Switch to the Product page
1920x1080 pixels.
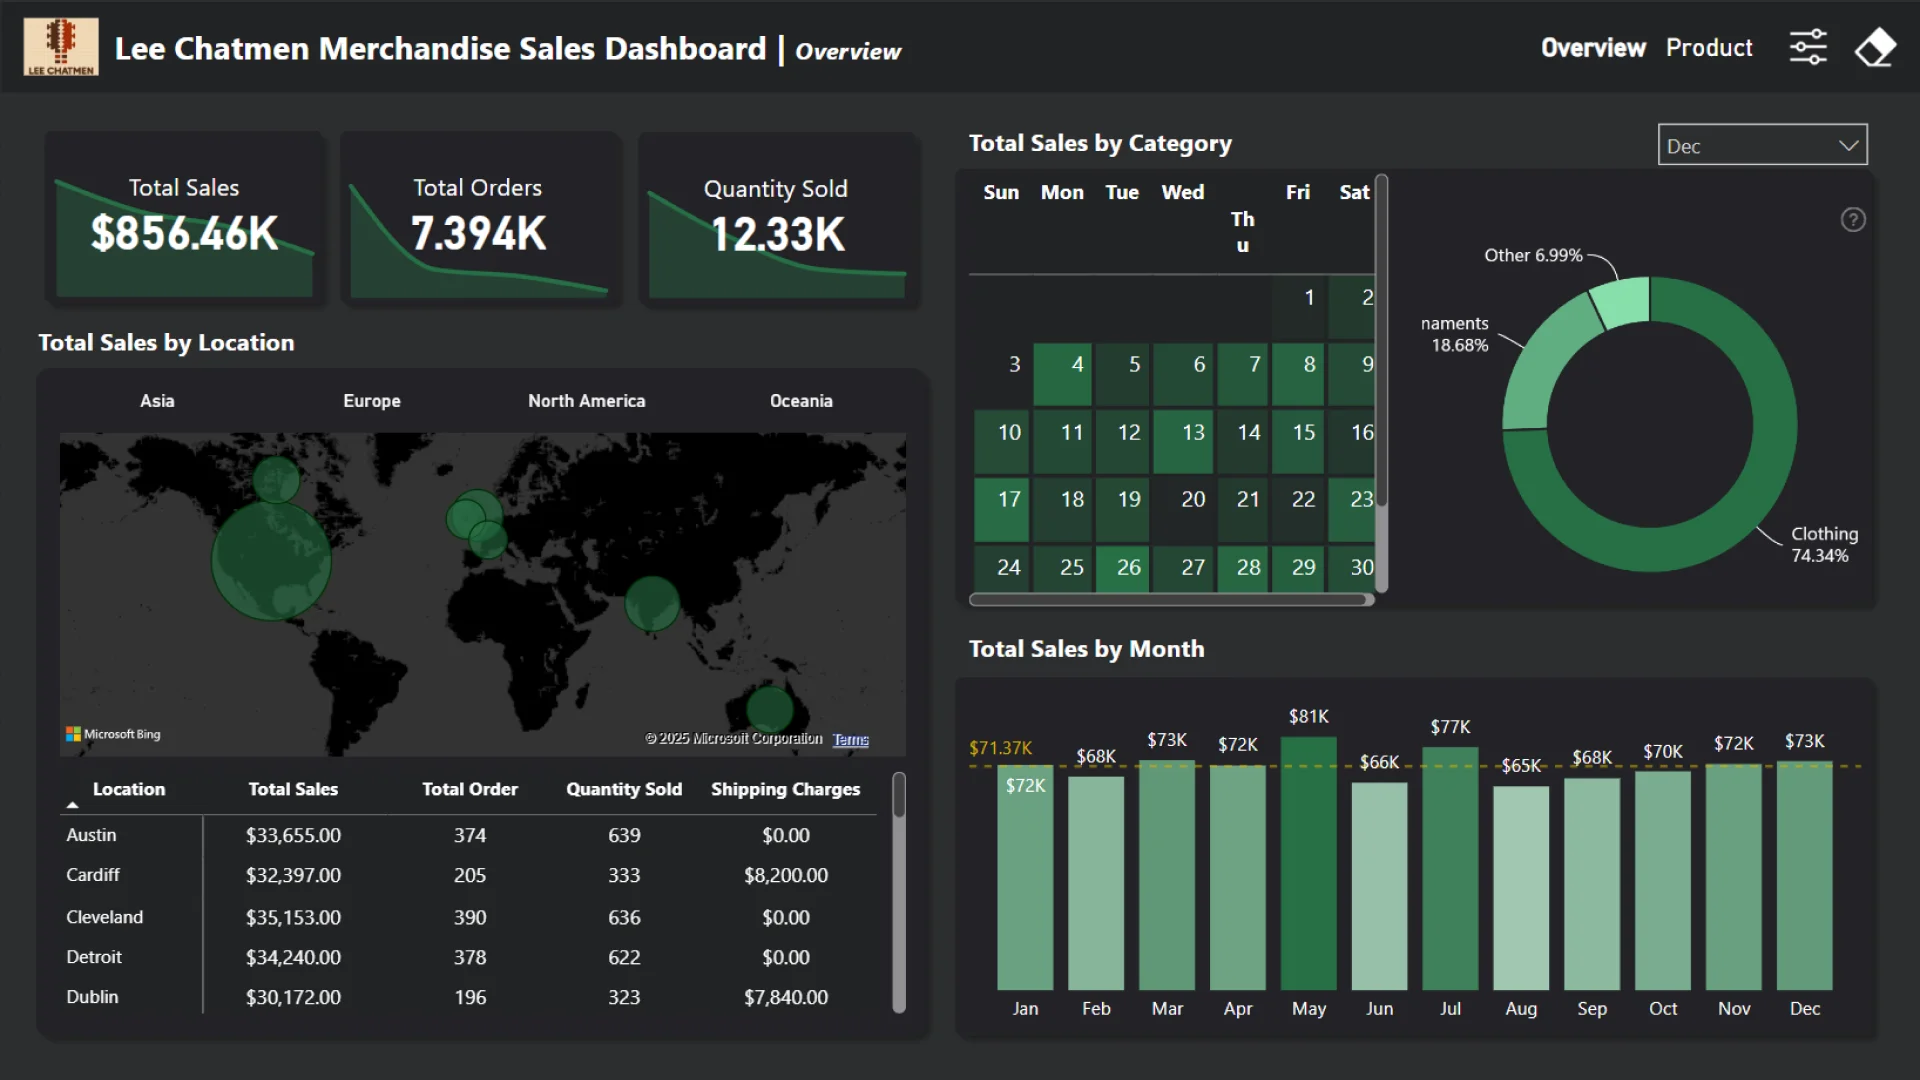pos(1709,48)
